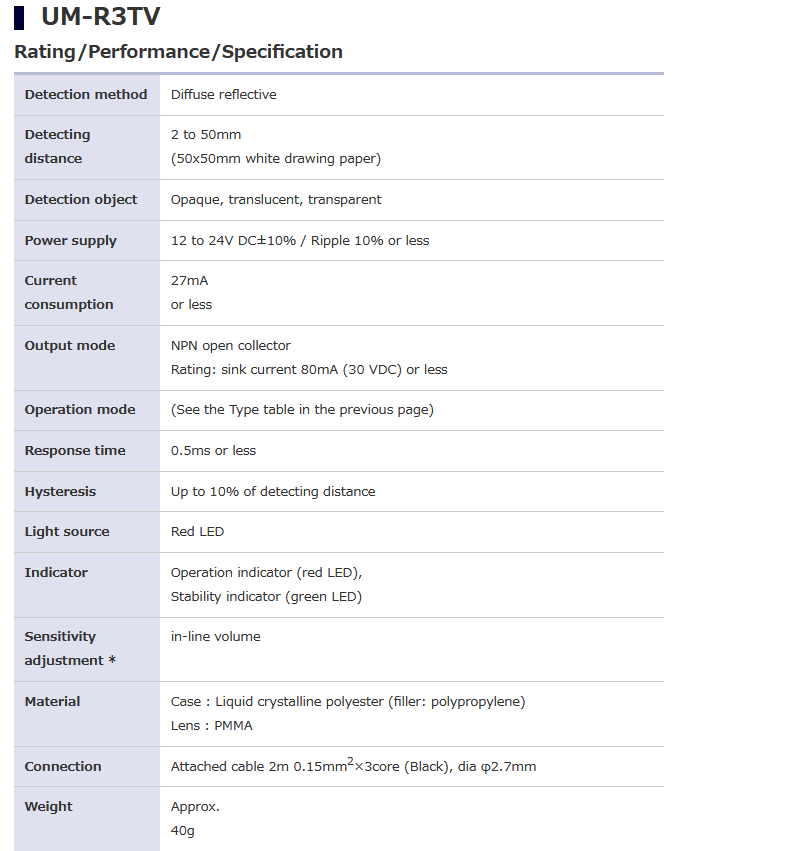Click the Stability indicator green LED text
Viewport: 798px width, 851px height.
click(266, 597)
